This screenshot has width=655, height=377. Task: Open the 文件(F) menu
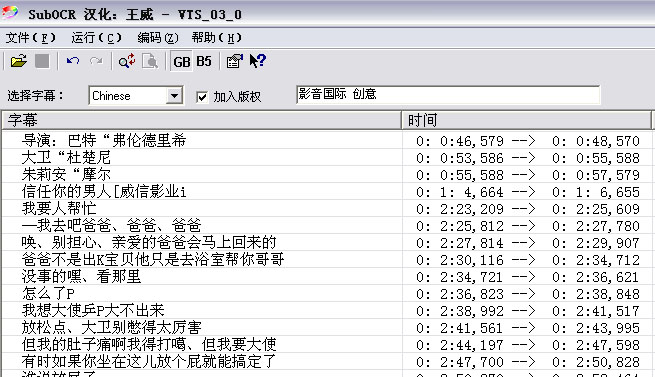pyautogui.click(x=30, y=38)
